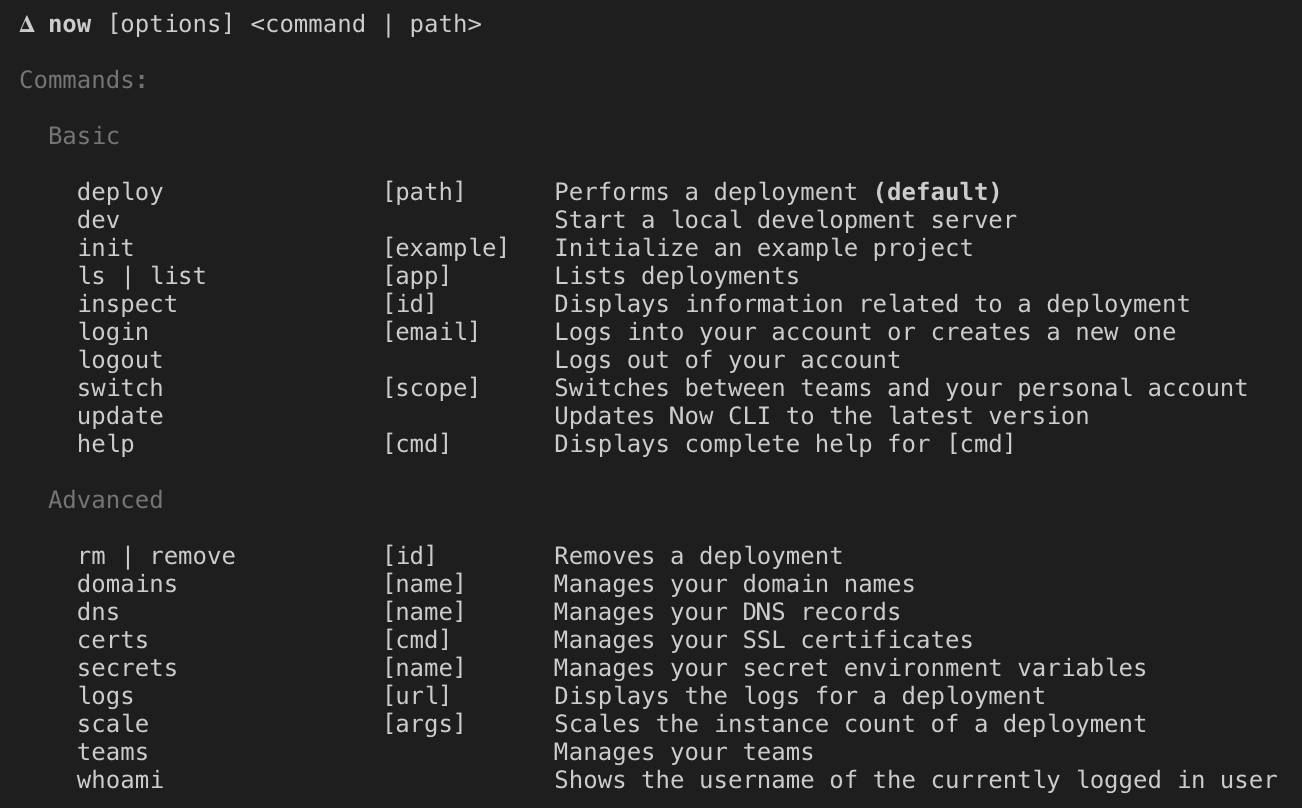
Task: Click the 'init' command name
Action: coord(105,248)
